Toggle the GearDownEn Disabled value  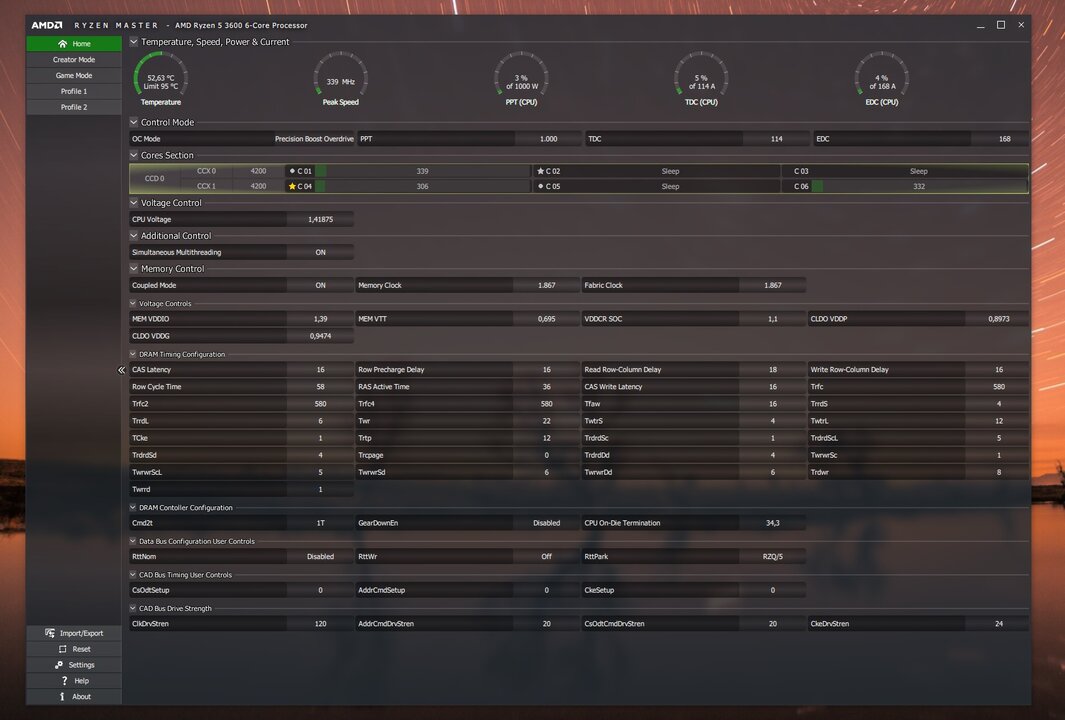(x=546, y=523)
